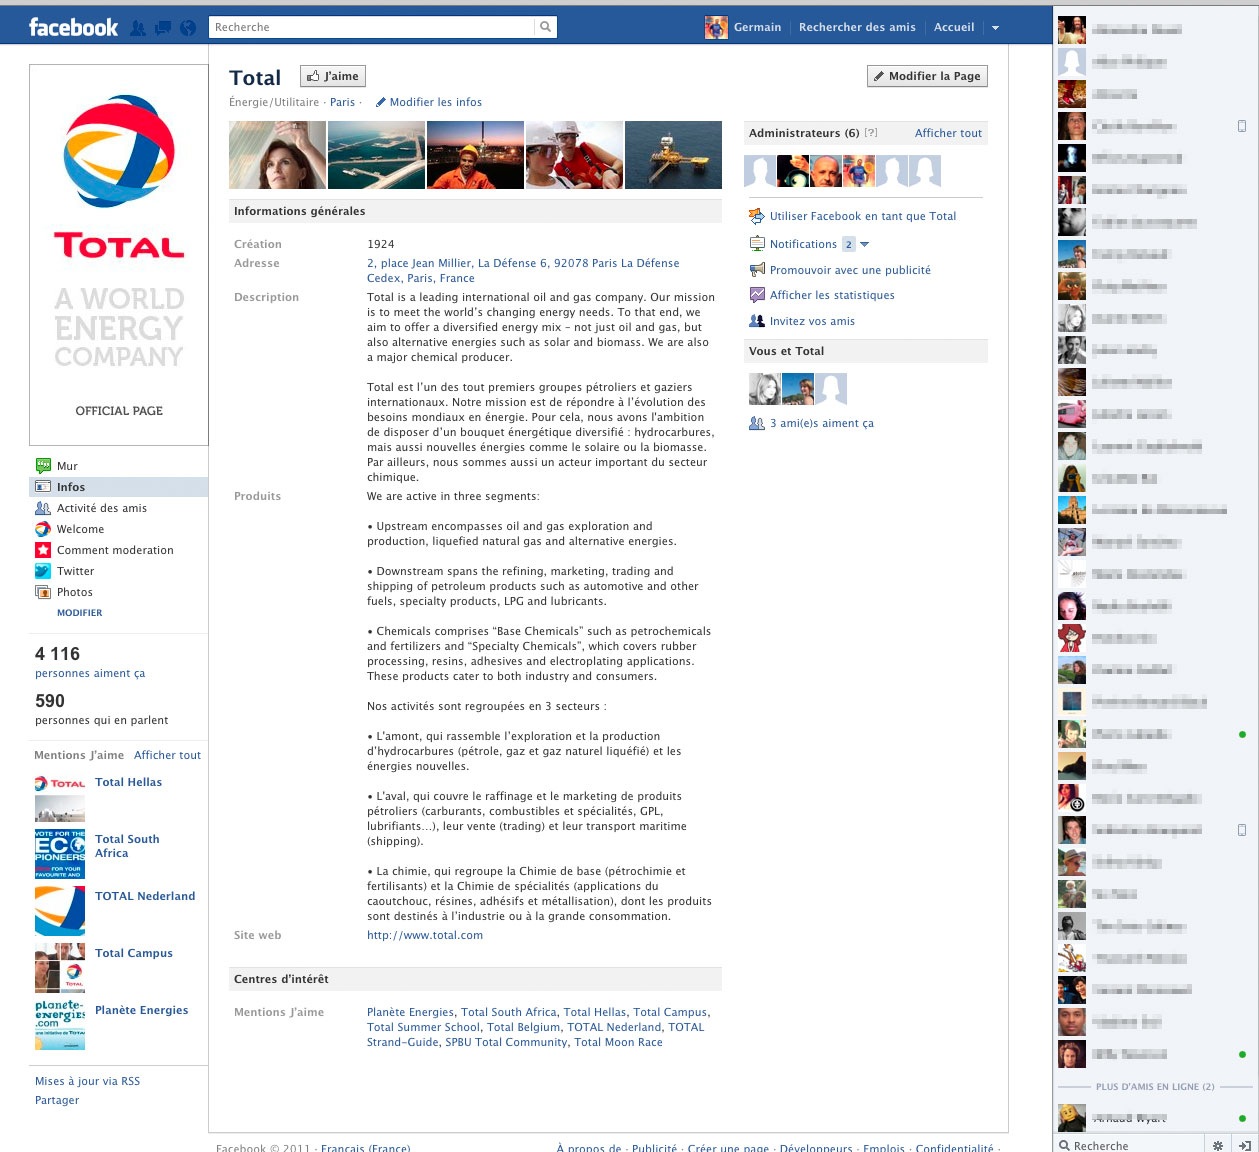Viewport: 1259px width, 1152px height.
Task: Open the Notifications link under Administrateurs
Action: pyautogui.click(x=803, y=244)
